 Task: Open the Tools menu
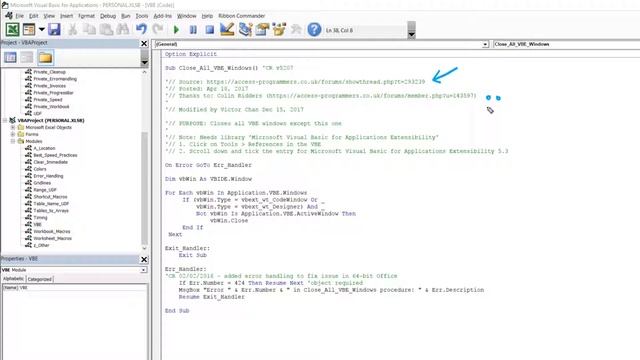(x=142, y=16)
